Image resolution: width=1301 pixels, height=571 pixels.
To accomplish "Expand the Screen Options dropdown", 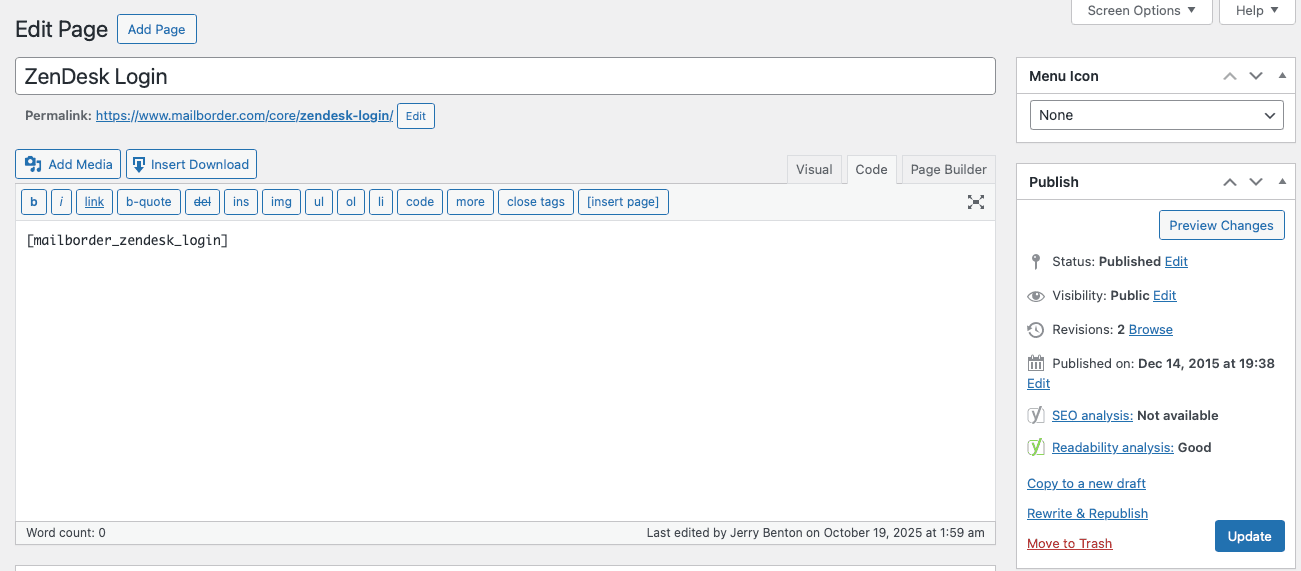I will click(1141, 11).
